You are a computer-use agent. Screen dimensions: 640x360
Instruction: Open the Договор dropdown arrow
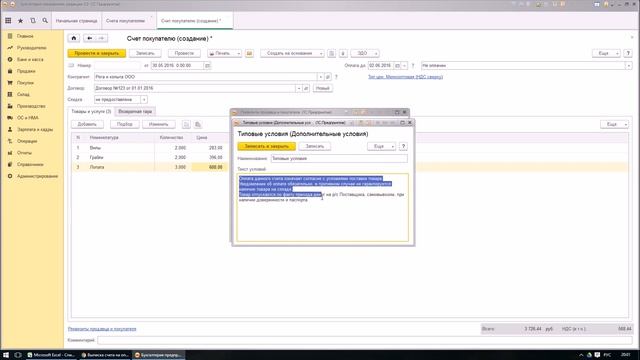coord(298,88)
